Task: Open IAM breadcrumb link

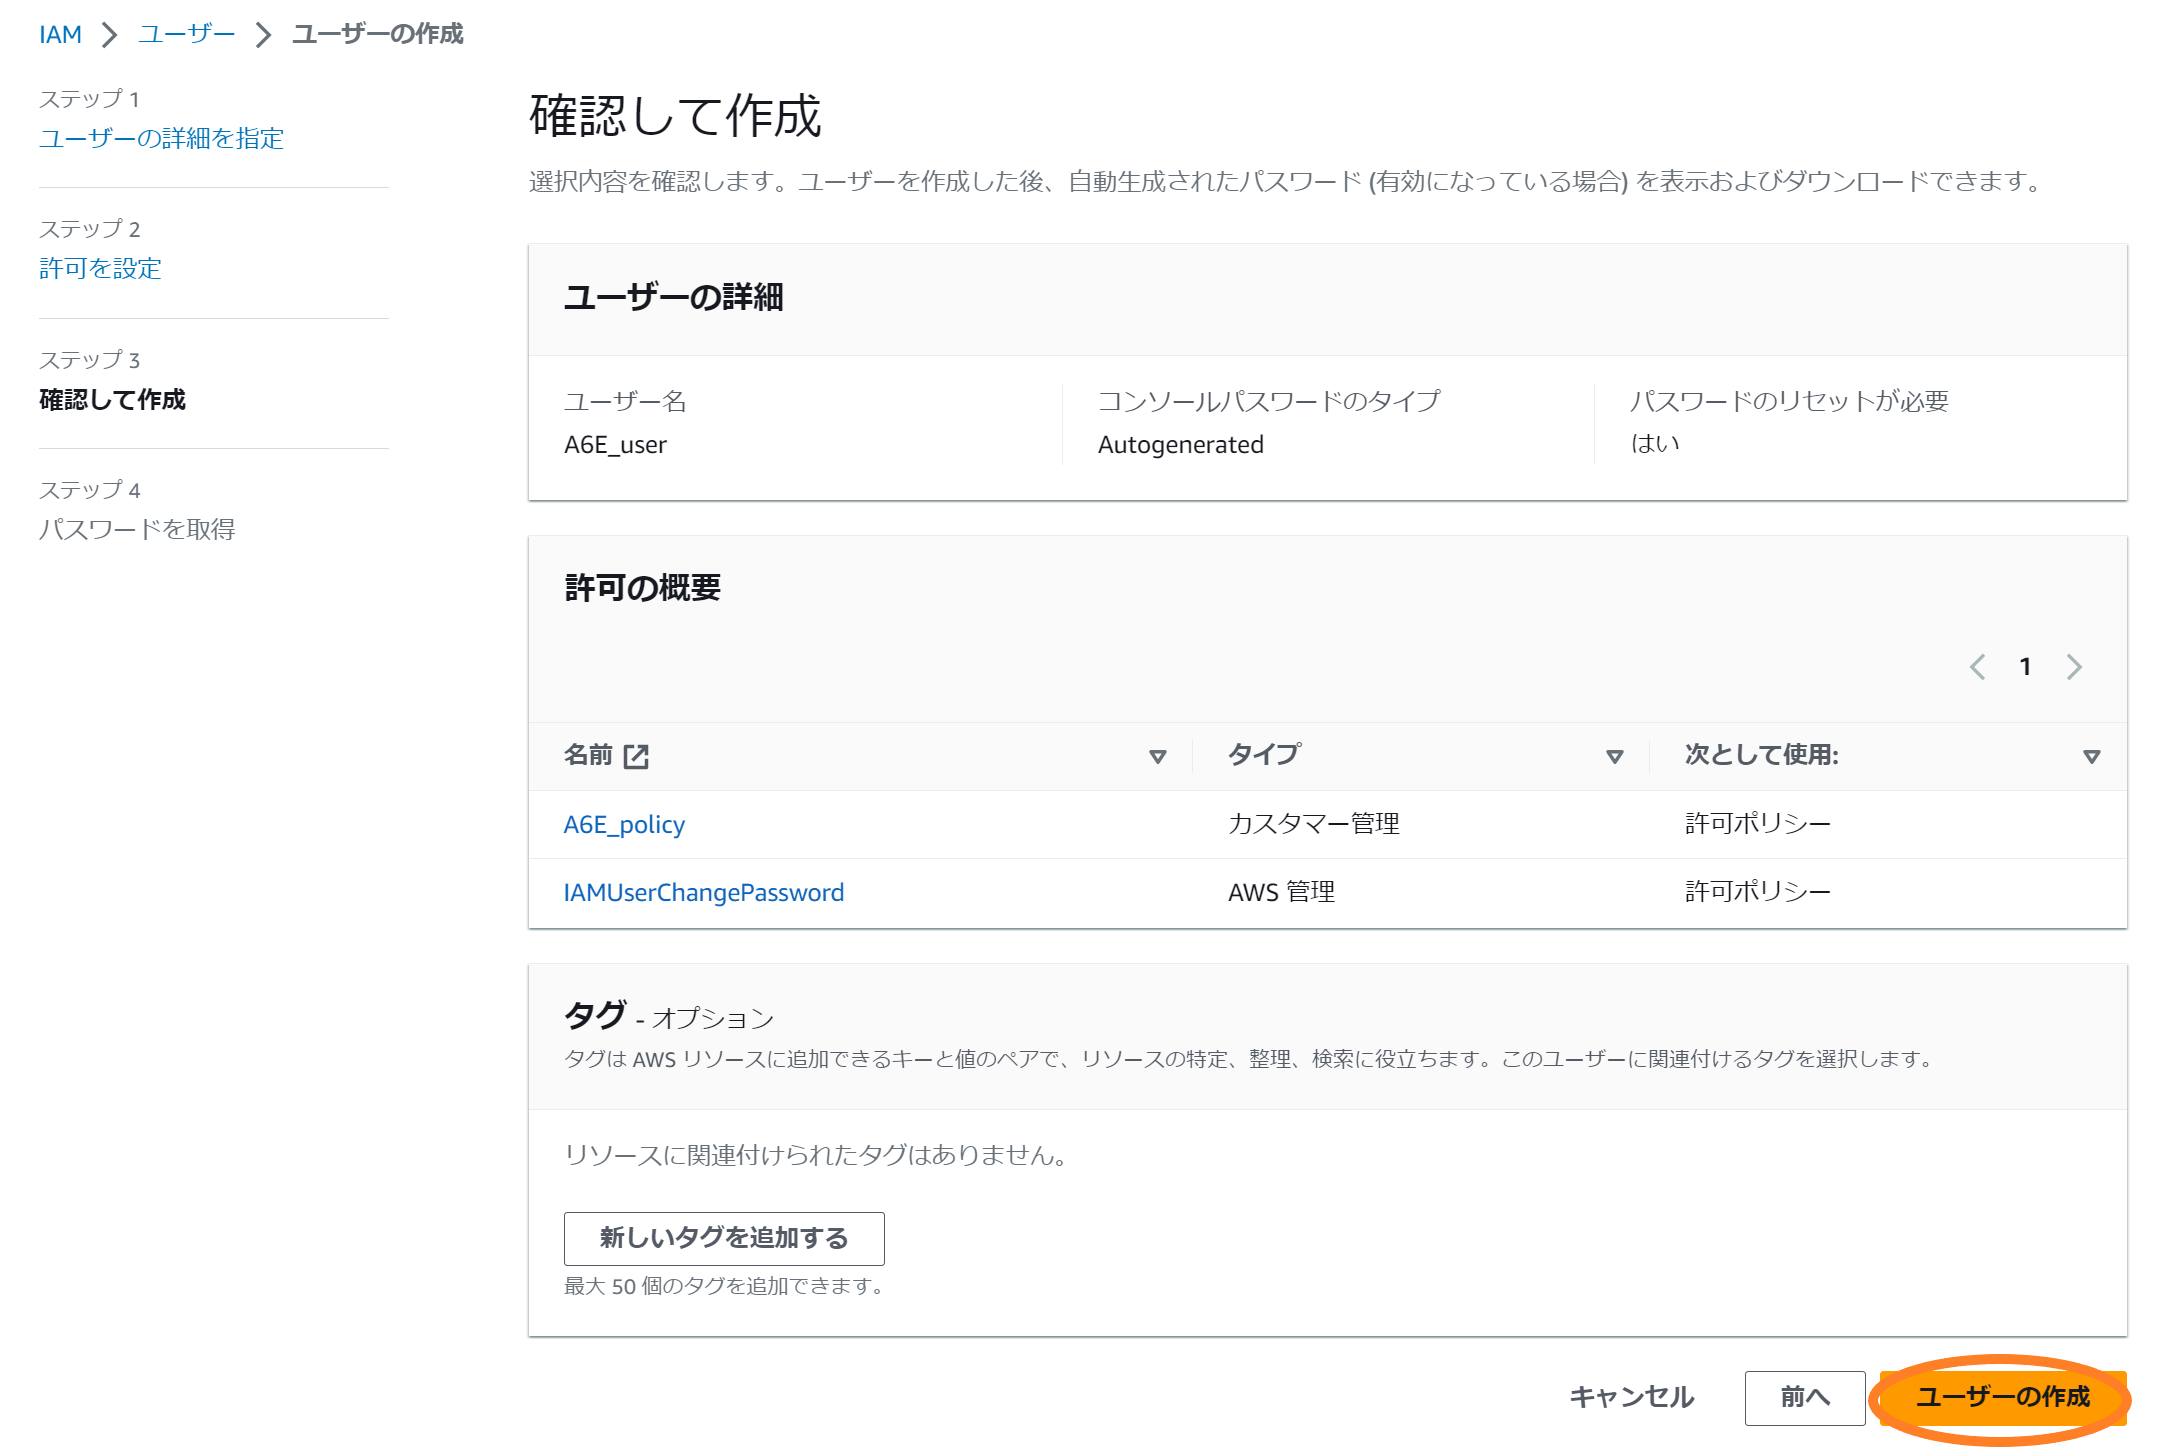Action: coord(60,35)
